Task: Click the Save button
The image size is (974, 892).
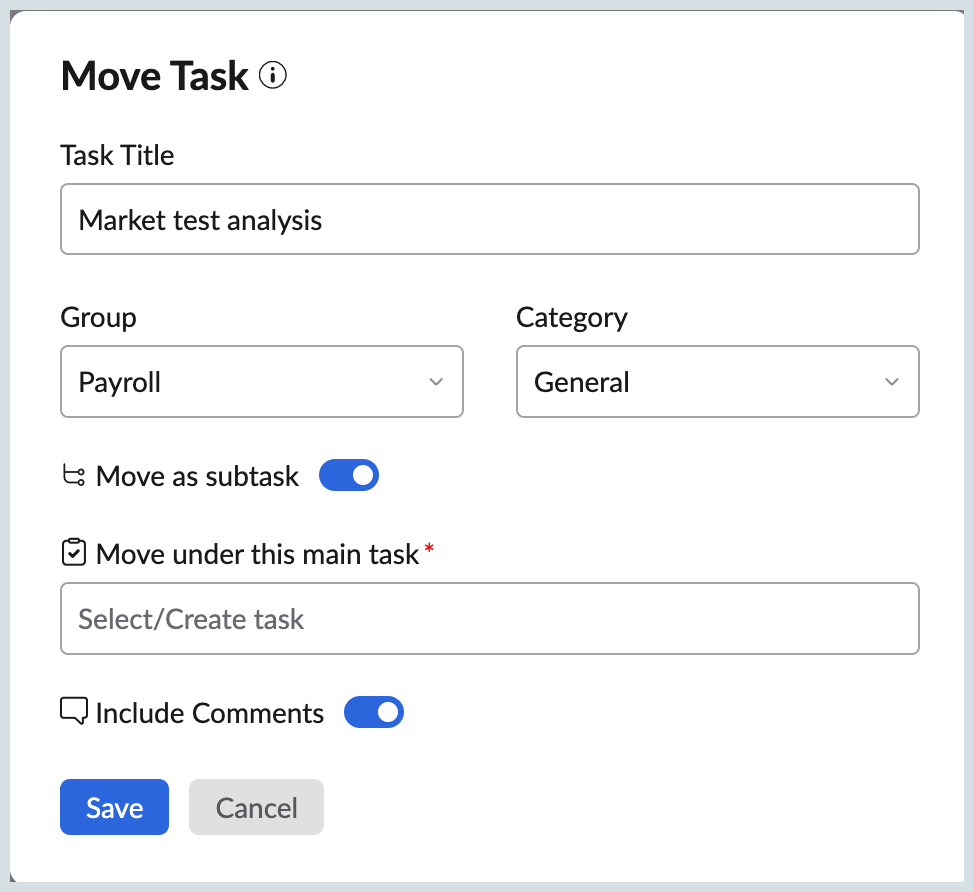Action: [114, 807]
